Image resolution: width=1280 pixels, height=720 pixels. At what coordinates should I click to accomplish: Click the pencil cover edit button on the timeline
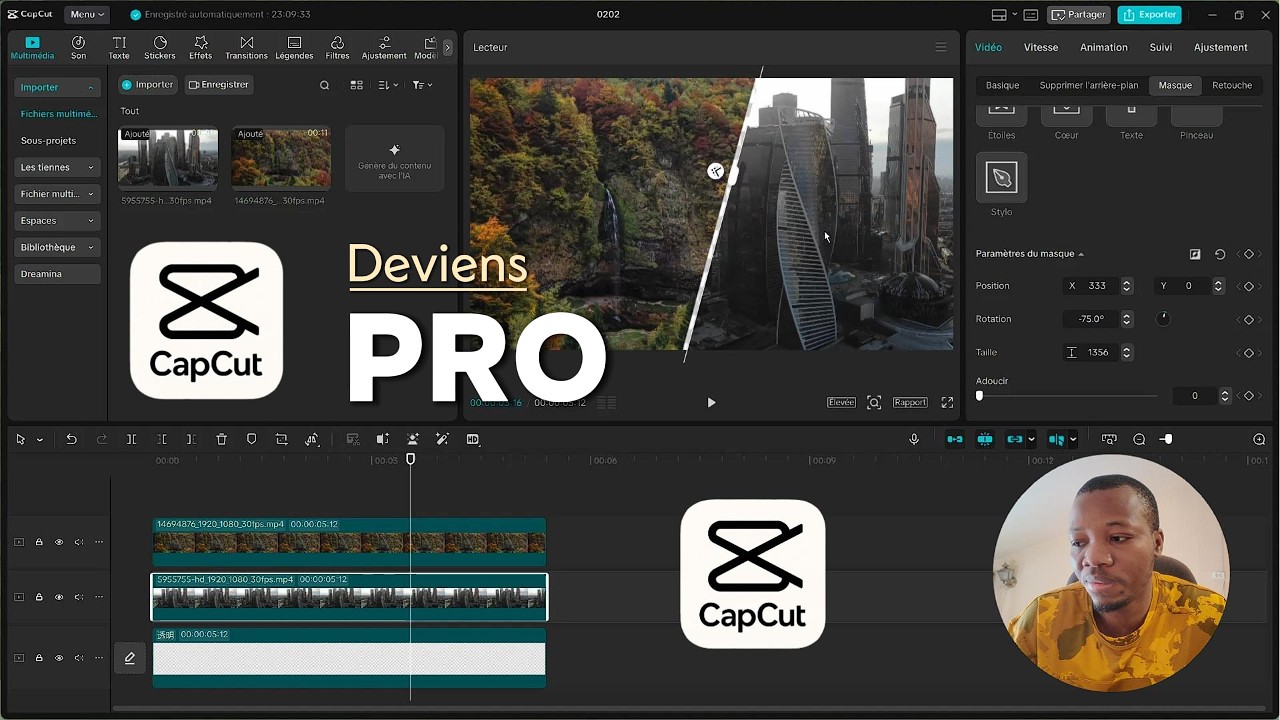point(130,658)
